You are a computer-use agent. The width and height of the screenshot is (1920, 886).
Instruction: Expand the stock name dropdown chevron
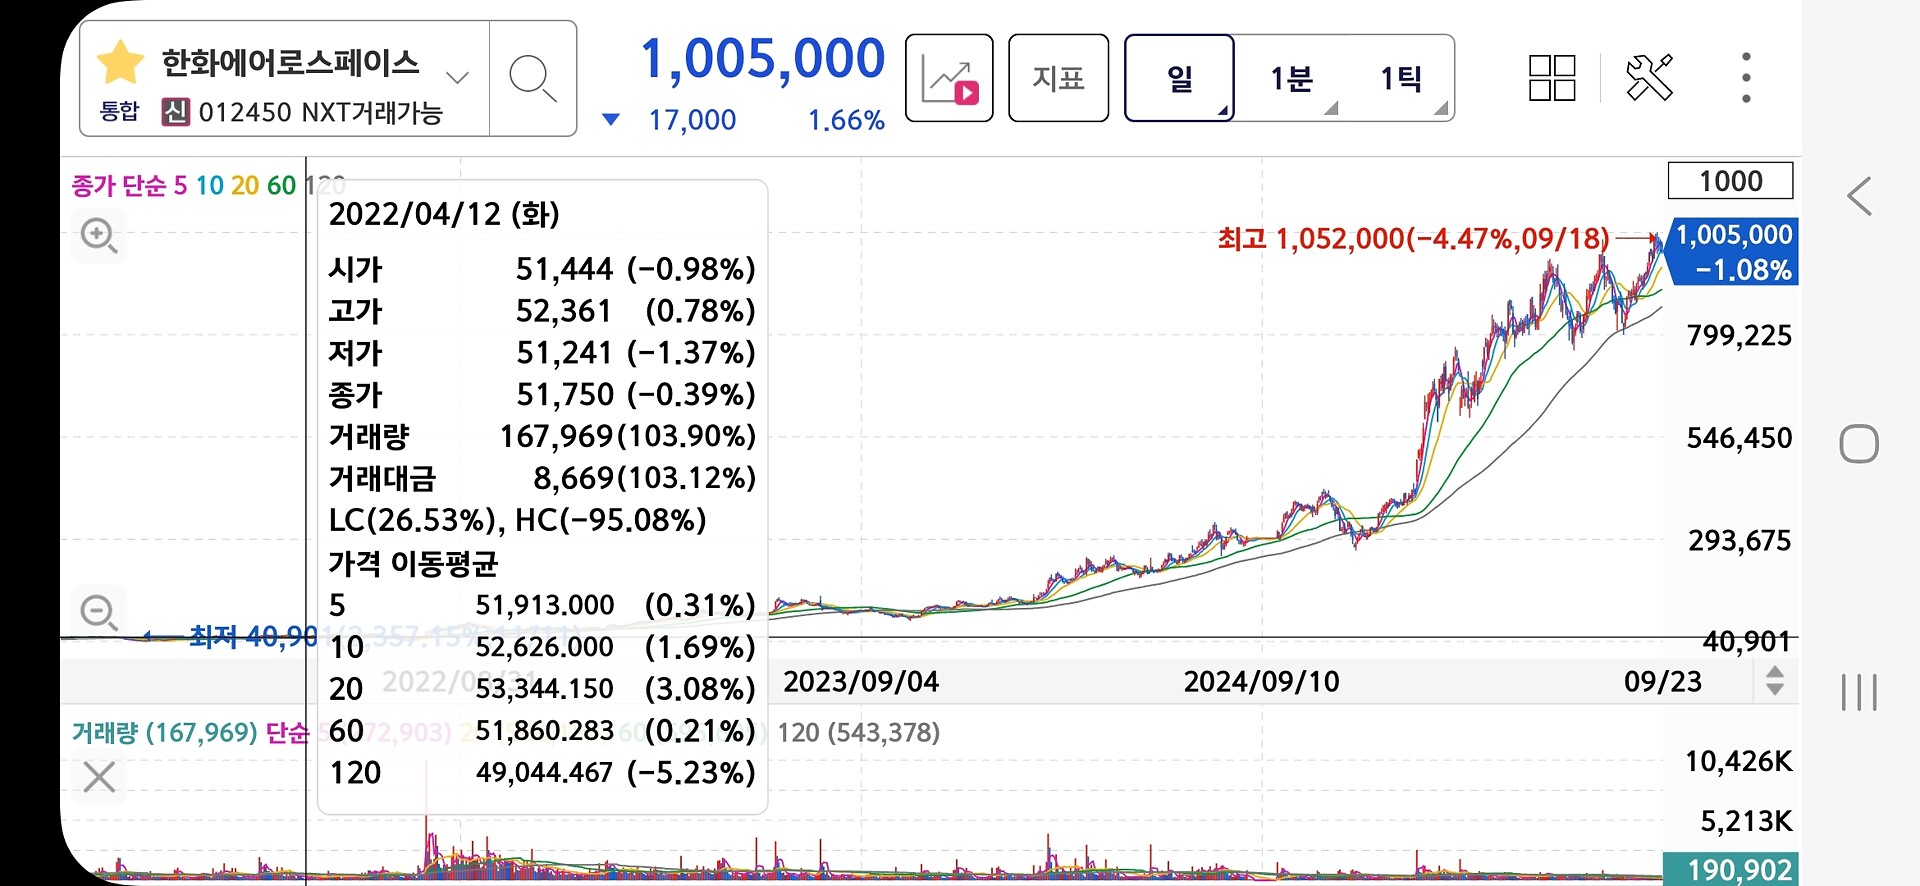click(457, 77)
